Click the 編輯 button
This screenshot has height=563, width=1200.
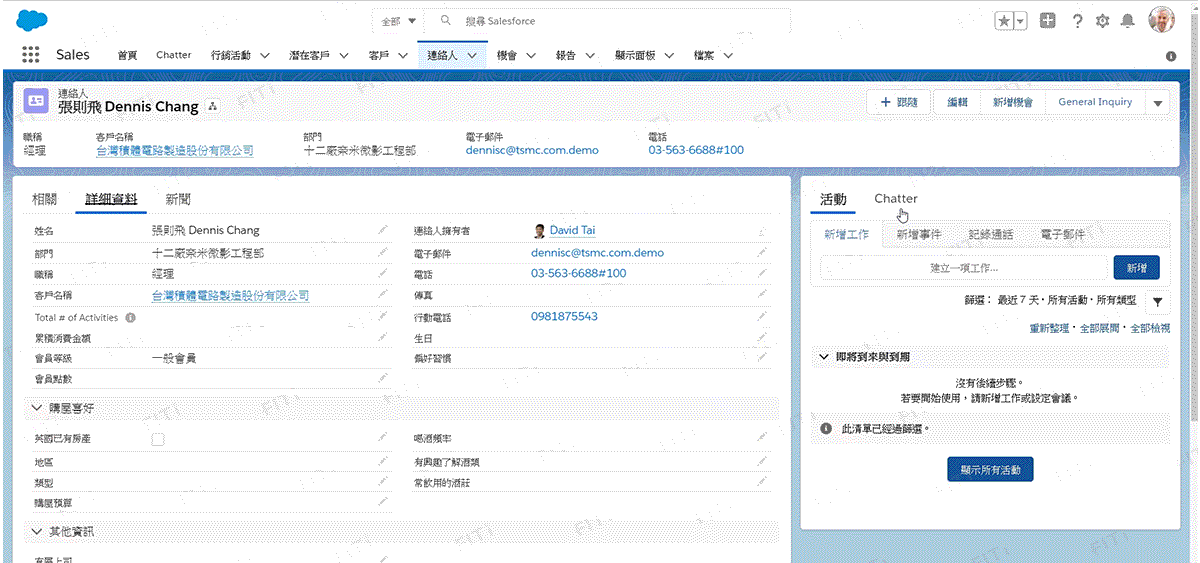tap(958, 102)
